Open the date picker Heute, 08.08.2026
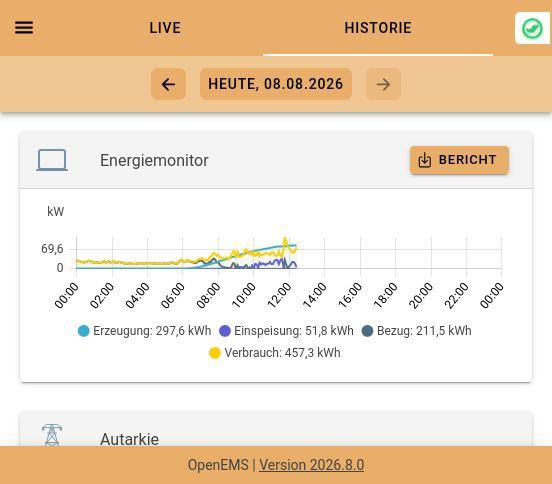 (x=276, y=84)
